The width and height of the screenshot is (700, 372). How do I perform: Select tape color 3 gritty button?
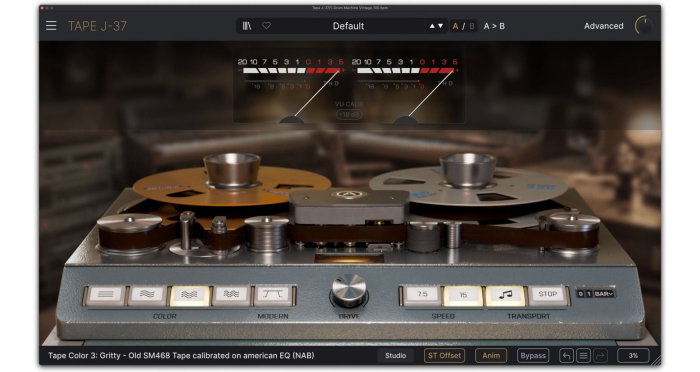point(190,295)
